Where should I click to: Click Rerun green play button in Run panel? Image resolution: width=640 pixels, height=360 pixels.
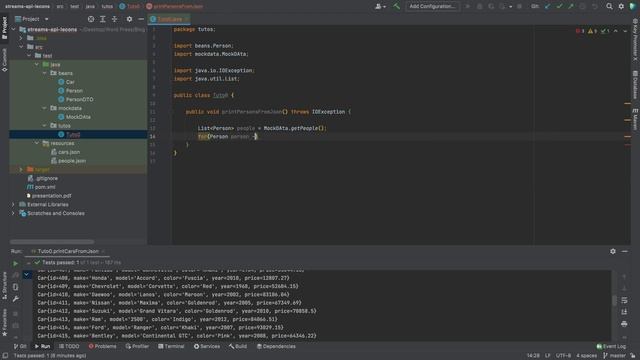[x=15, y=263]
